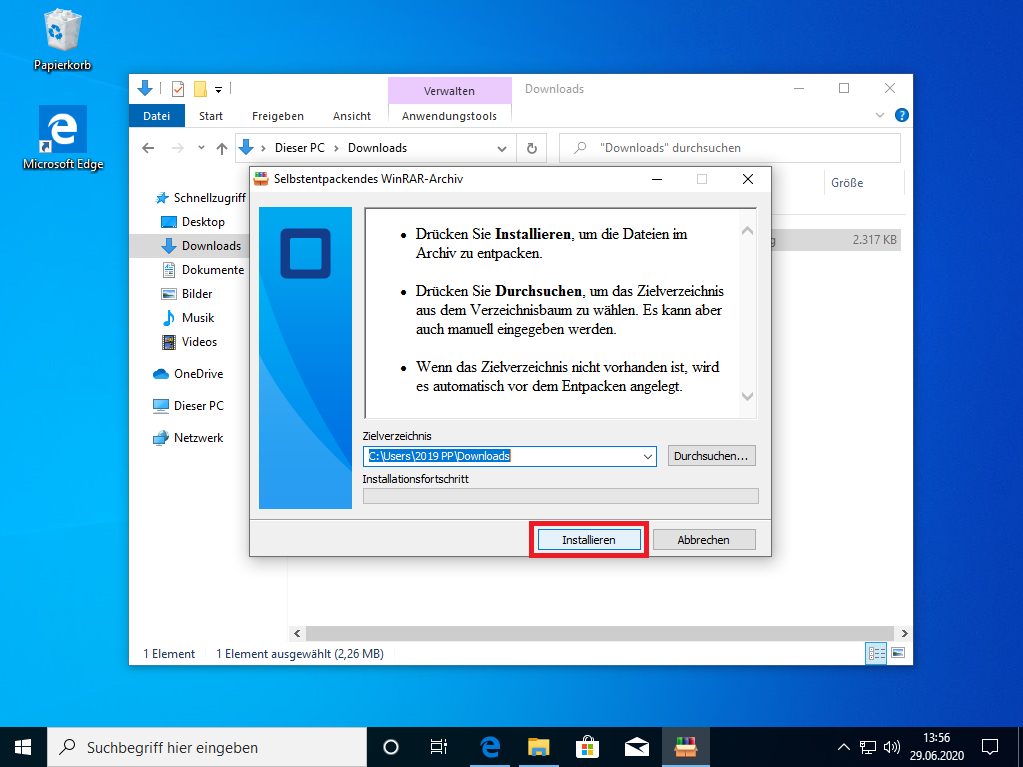1023x767 pixels.
Task: Open Cortana circle icon on taskbar
Action: [x=390, y=747]
